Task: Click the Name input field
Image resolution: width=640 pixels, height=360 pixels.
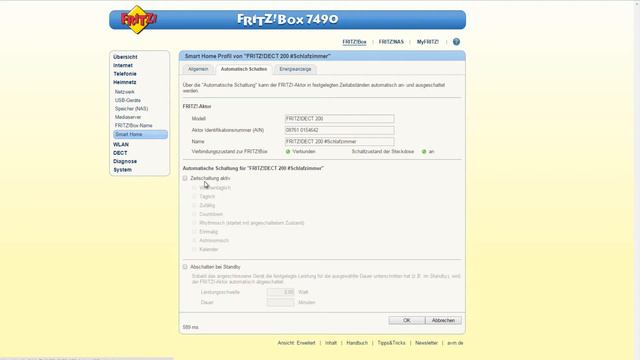Action: pyautogui.click(x=339, y=142)
